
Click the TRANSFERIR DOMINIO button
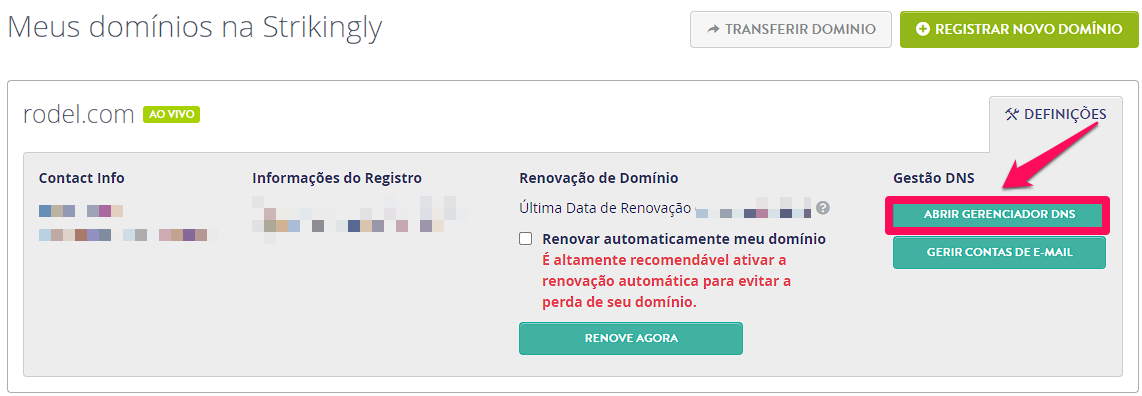tap(791, 29)
